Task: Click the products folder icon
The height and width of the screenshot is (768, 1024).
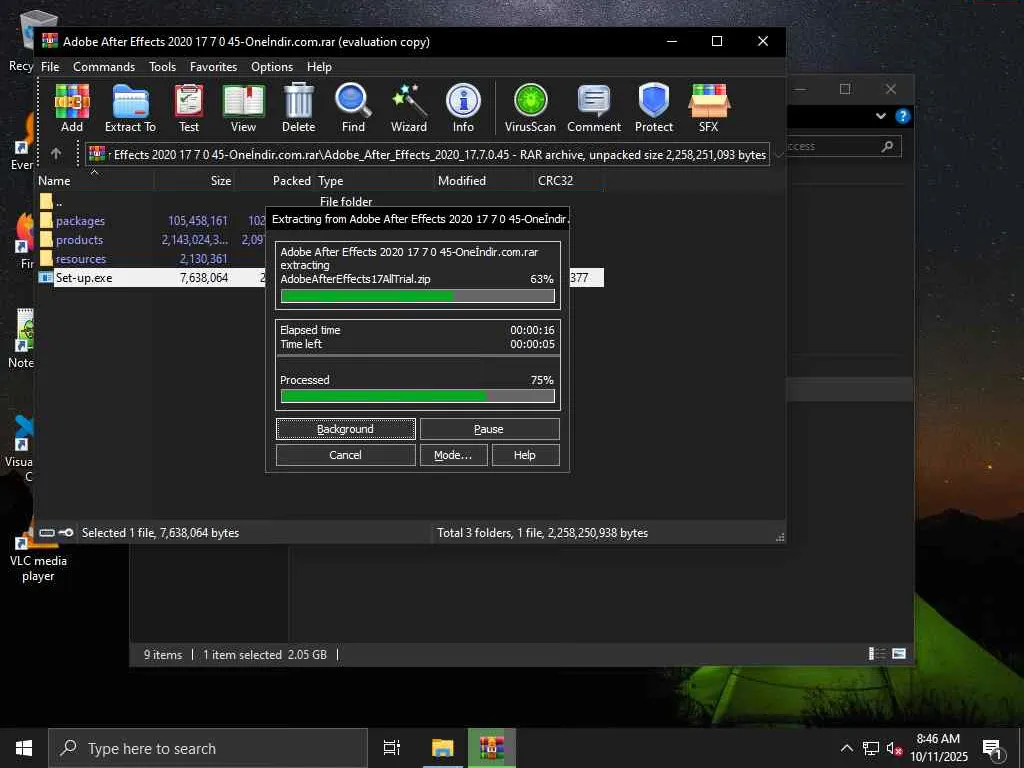Action: coord(46,240)
